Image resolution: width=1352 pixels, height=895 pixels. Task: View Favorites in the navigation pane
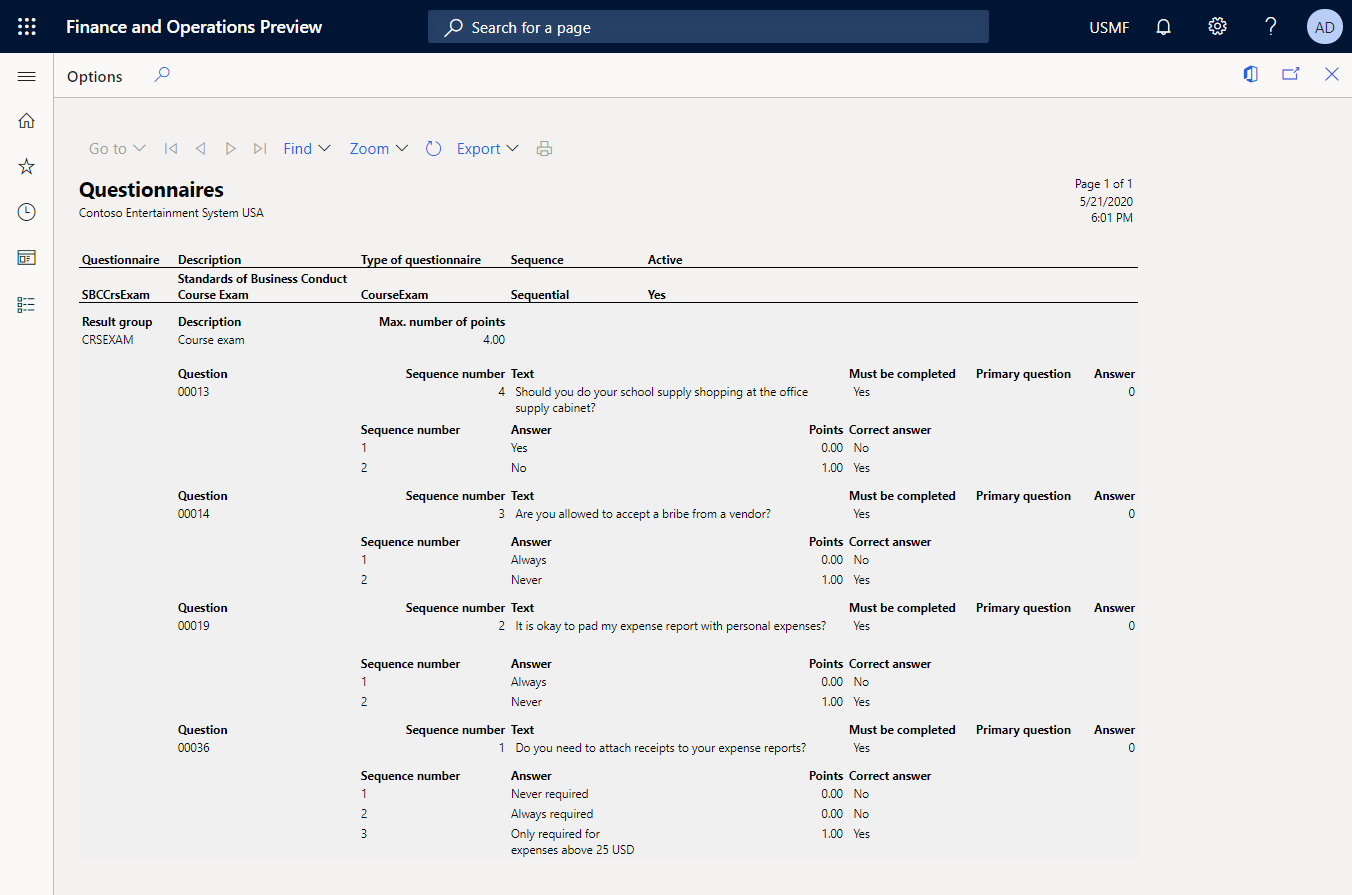[x=26, y=166]
